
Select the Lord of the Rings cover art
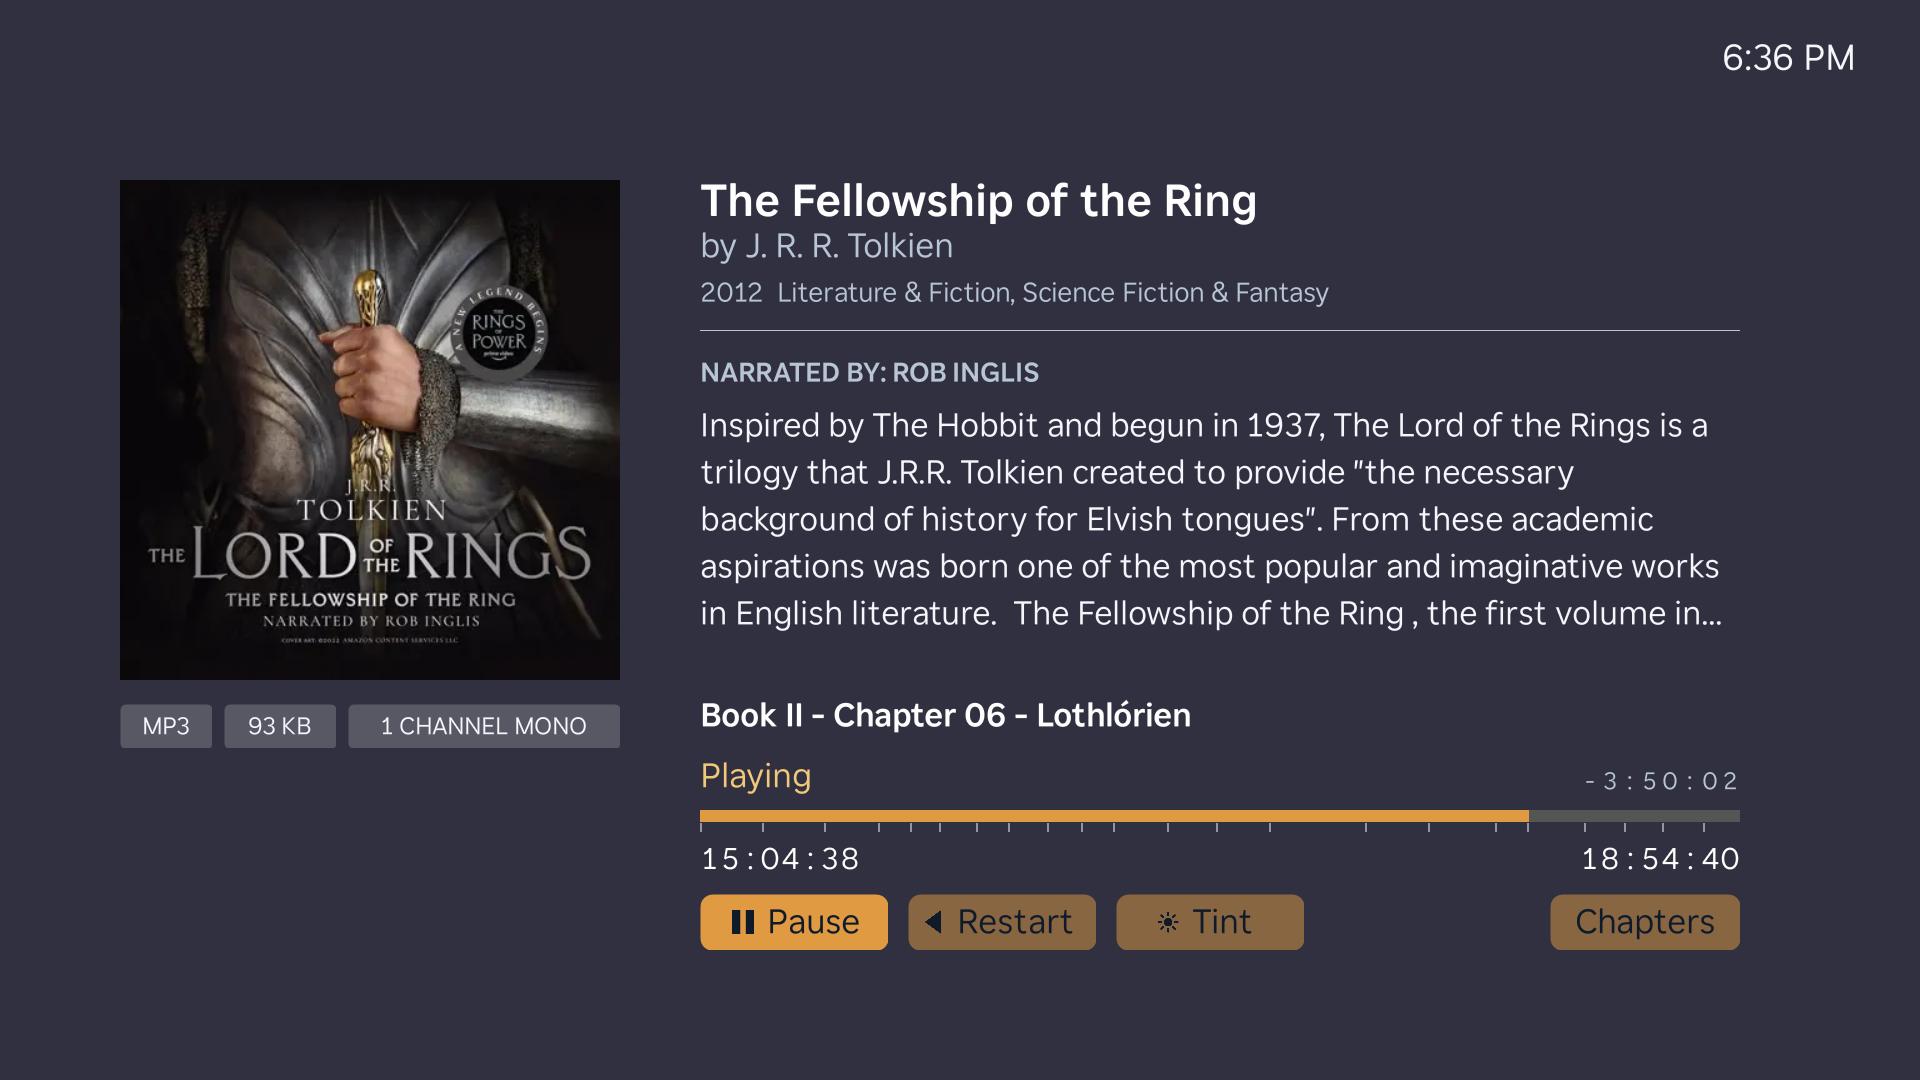pos(370,430)
